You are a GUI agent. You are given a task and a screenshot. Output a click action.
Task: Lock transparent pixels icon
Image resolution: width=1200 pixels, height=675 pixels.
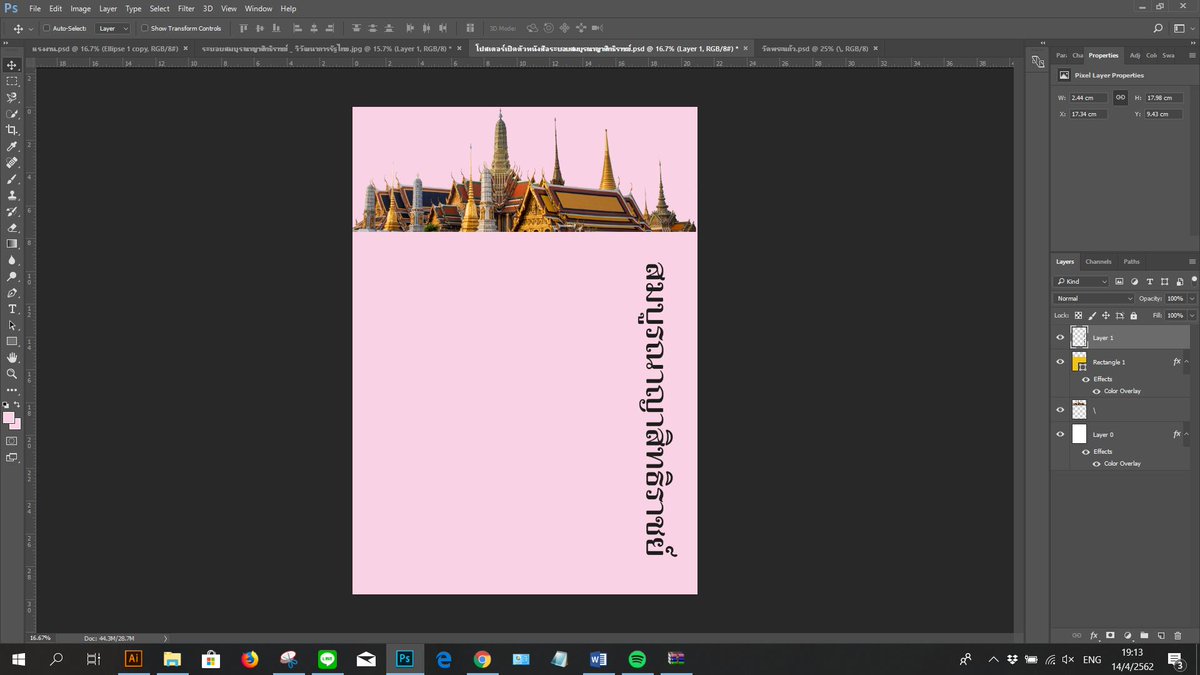point(1078,315)
